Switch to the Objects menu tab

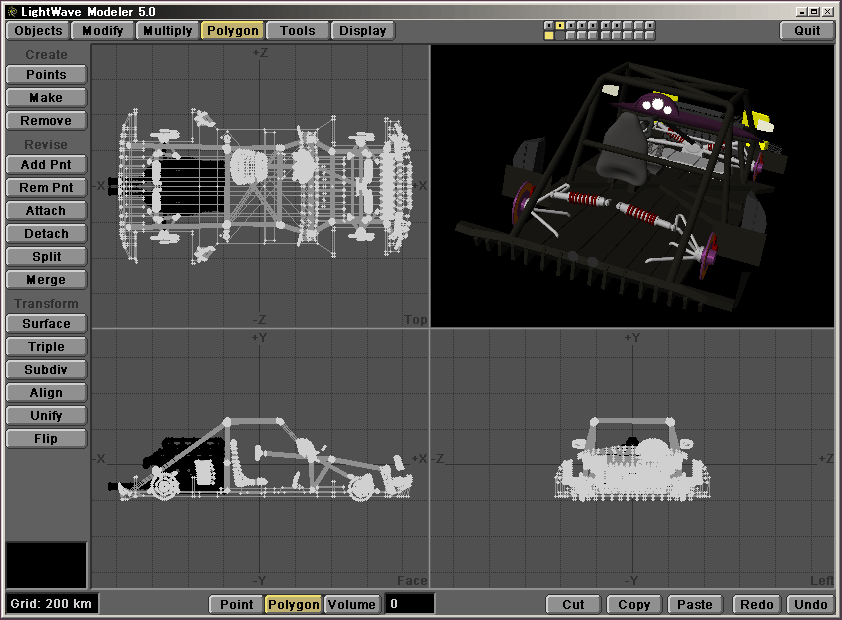[38, 31]
